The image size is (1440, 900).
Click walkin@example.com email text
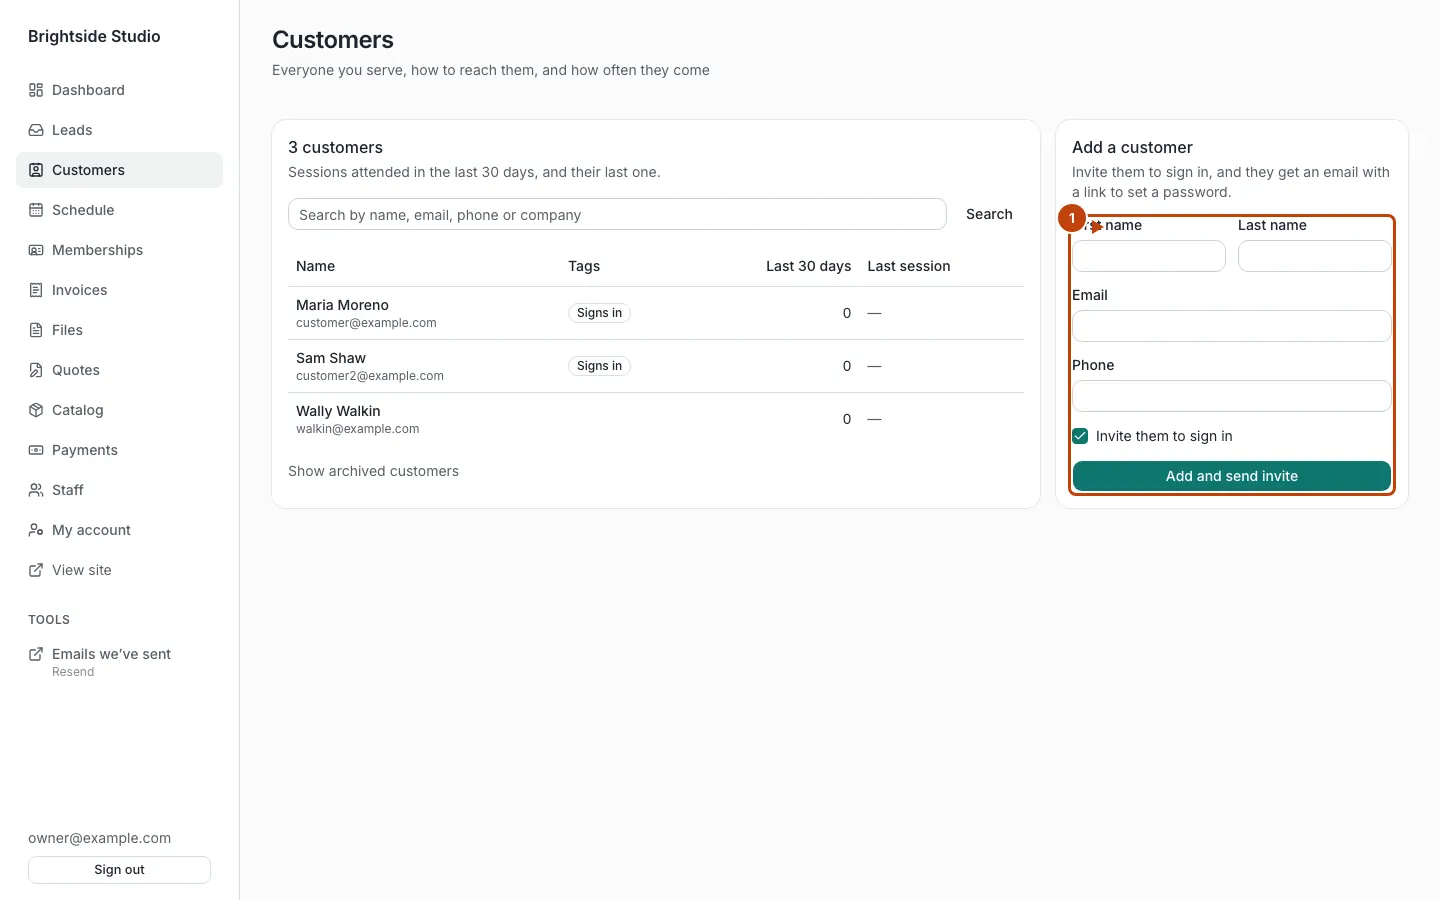pyautogui.click(x=357, y=429)
